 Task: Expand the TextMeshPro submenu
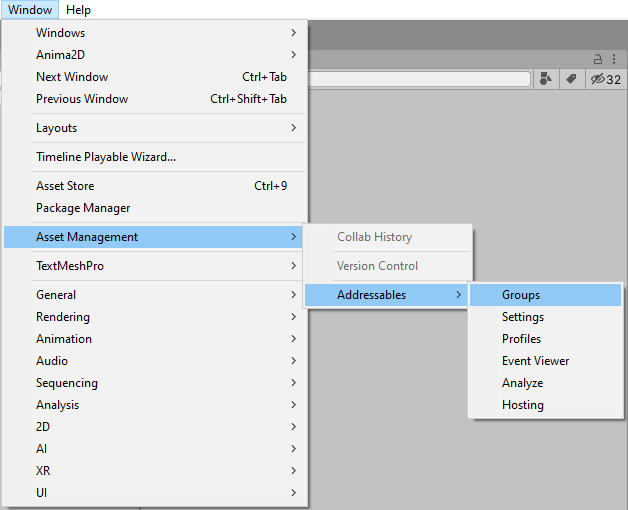click(70, 266)
